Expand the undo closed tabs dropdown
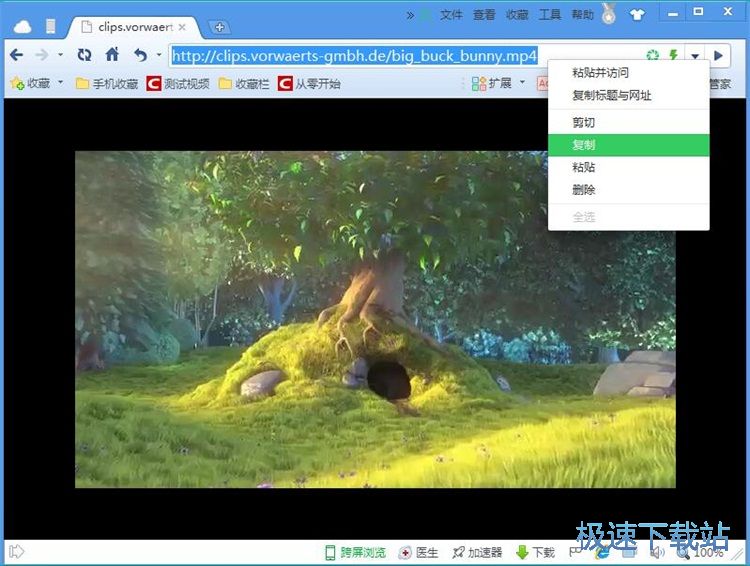750x566 pixels. pos(159,55)
